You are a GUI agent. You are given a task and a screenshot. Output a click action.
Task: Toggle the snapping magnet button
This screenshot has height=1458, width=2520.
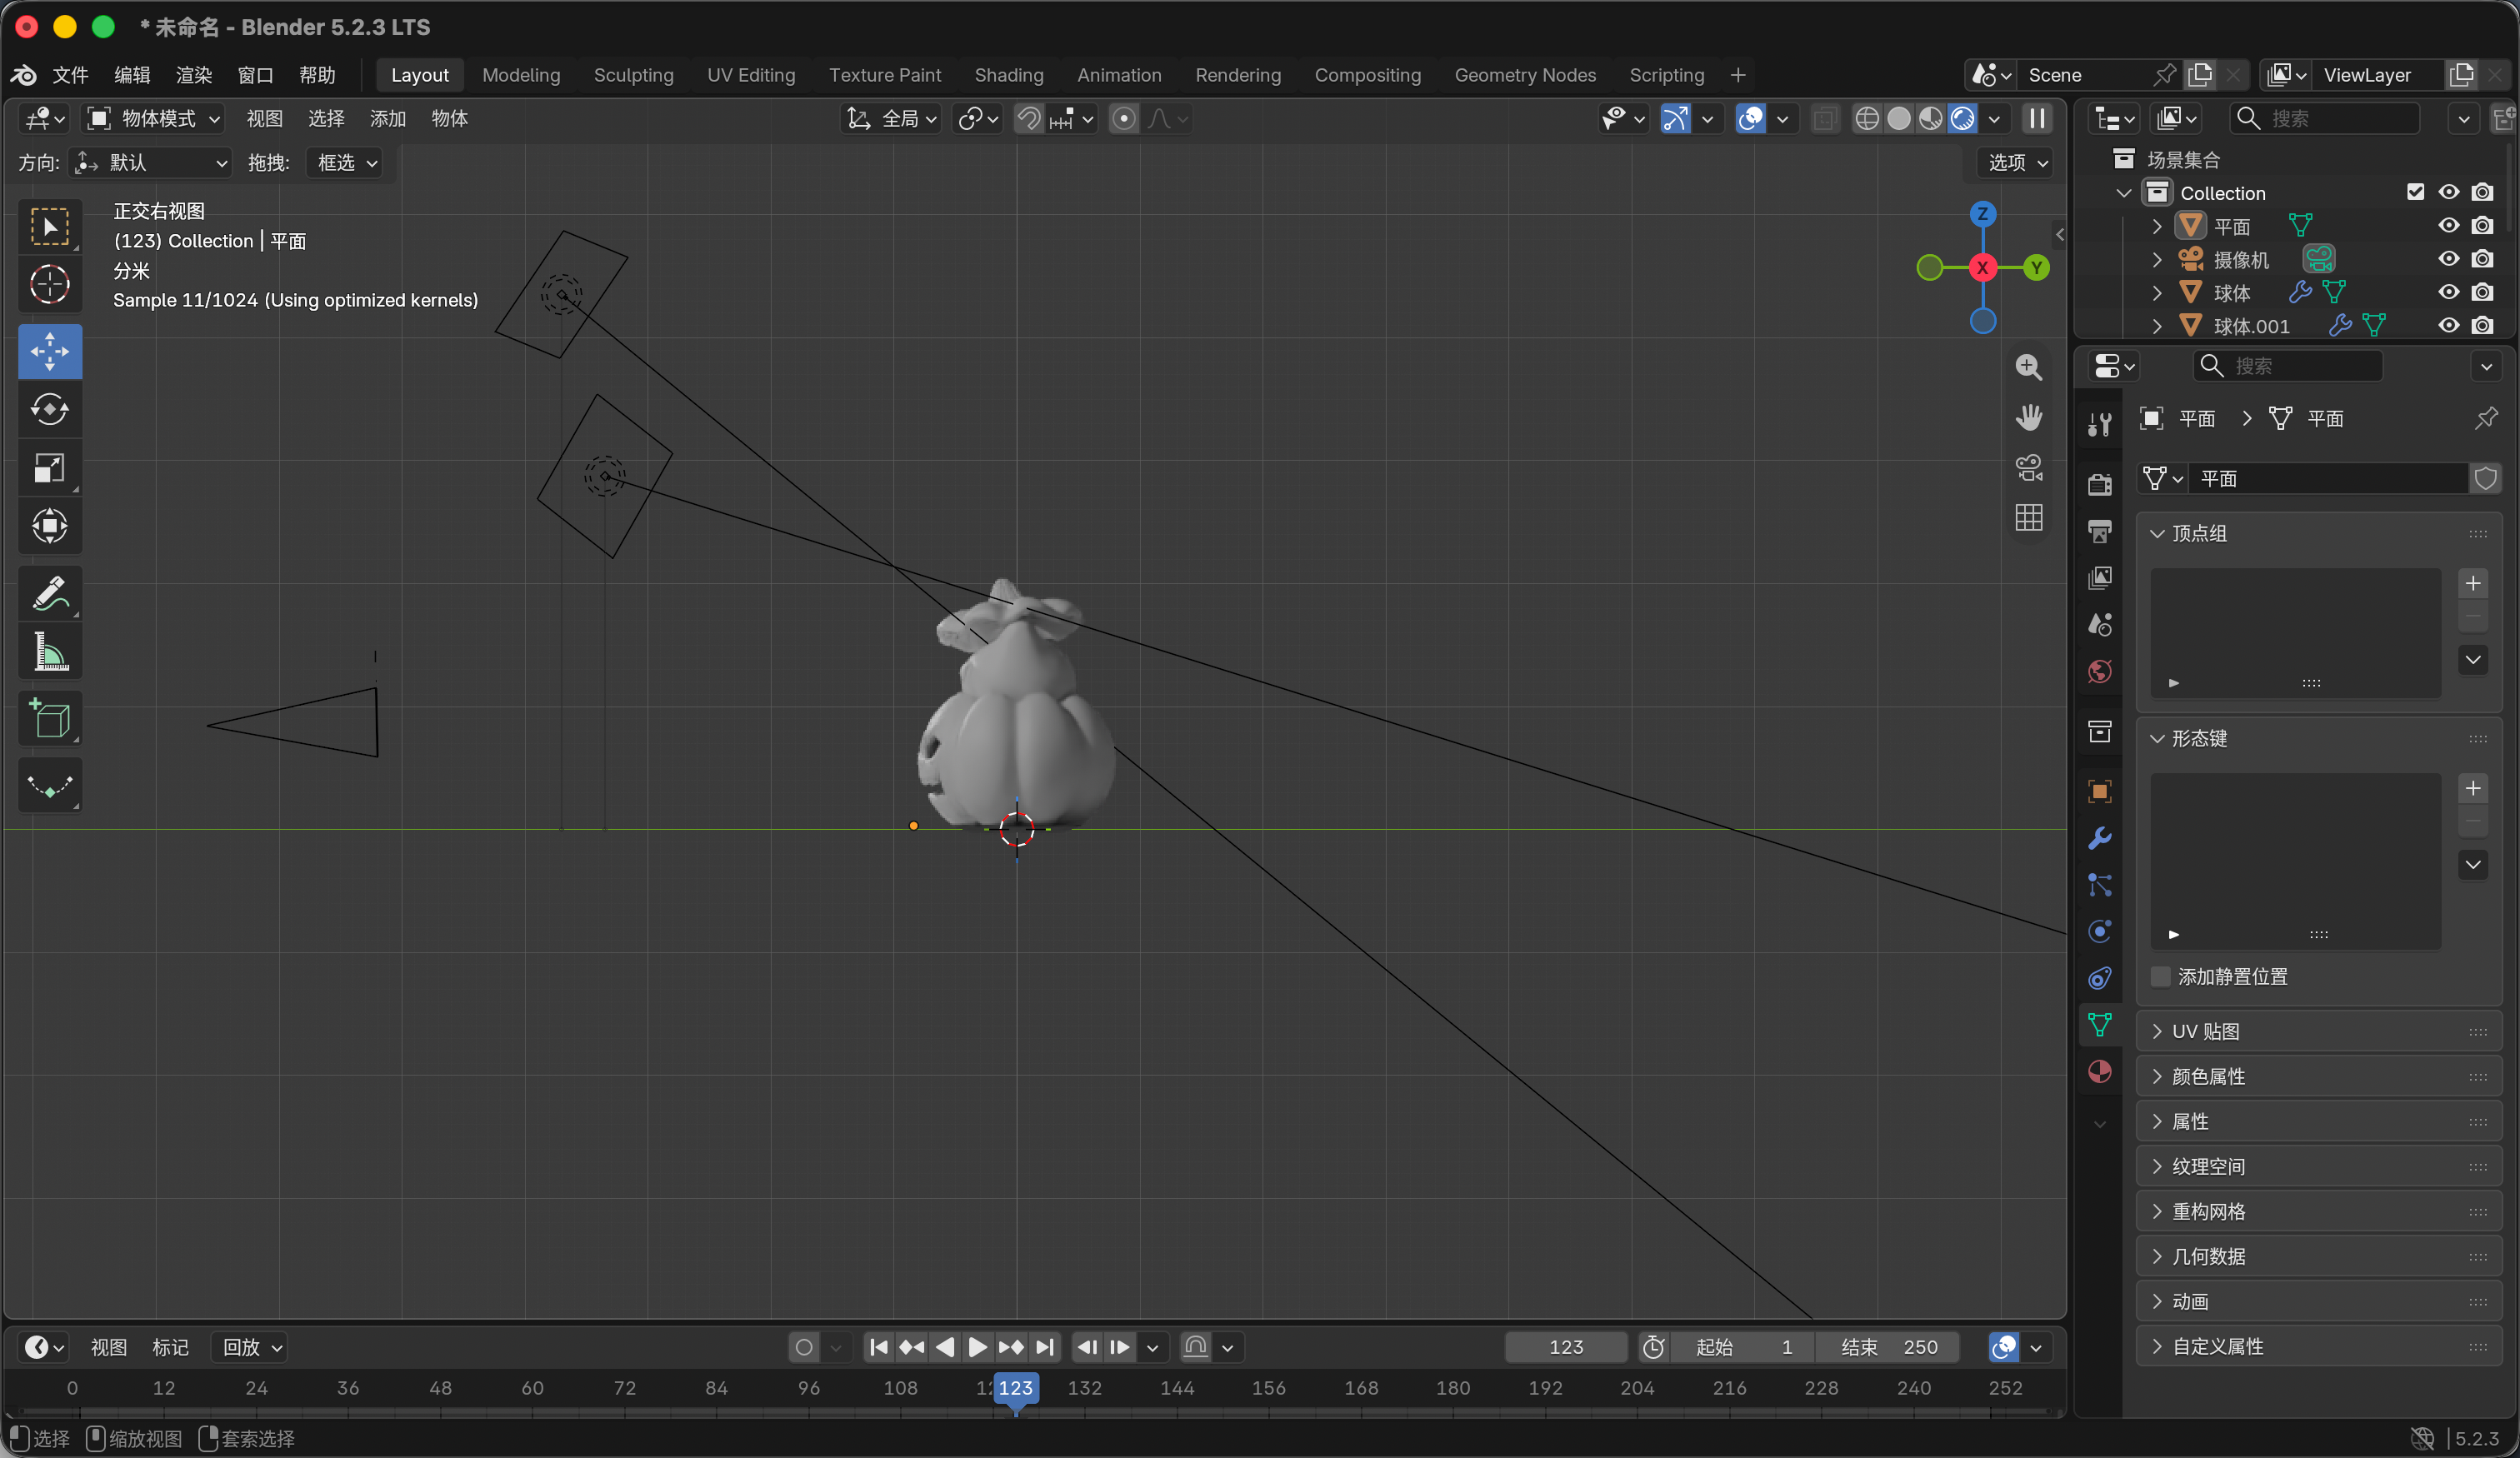1028,119
